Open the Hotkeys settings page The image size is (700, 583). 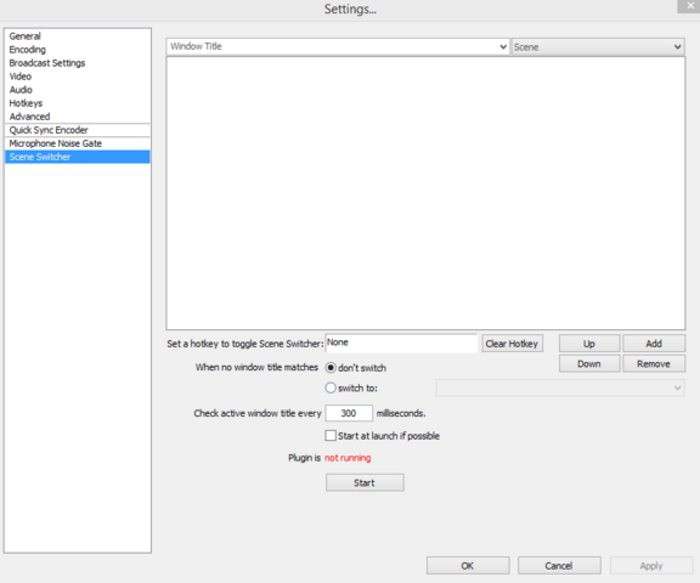(x=26, y=103)
